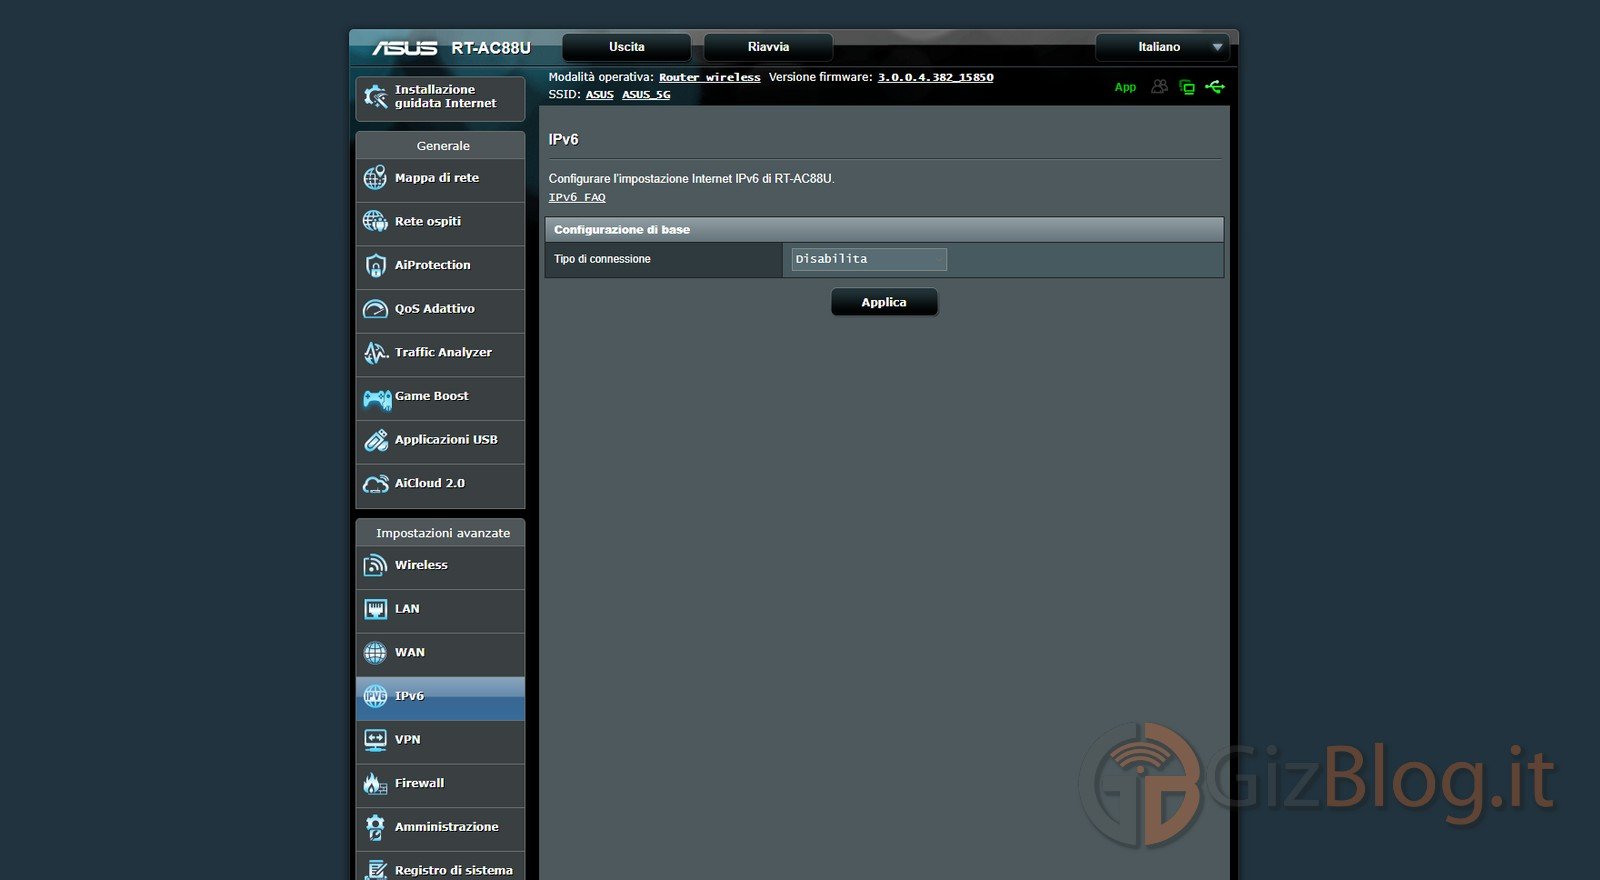This screenshot has height=880, width=1600.
Task: Open the Tipo di connessione dropdown
Action: tap(869, 259)
